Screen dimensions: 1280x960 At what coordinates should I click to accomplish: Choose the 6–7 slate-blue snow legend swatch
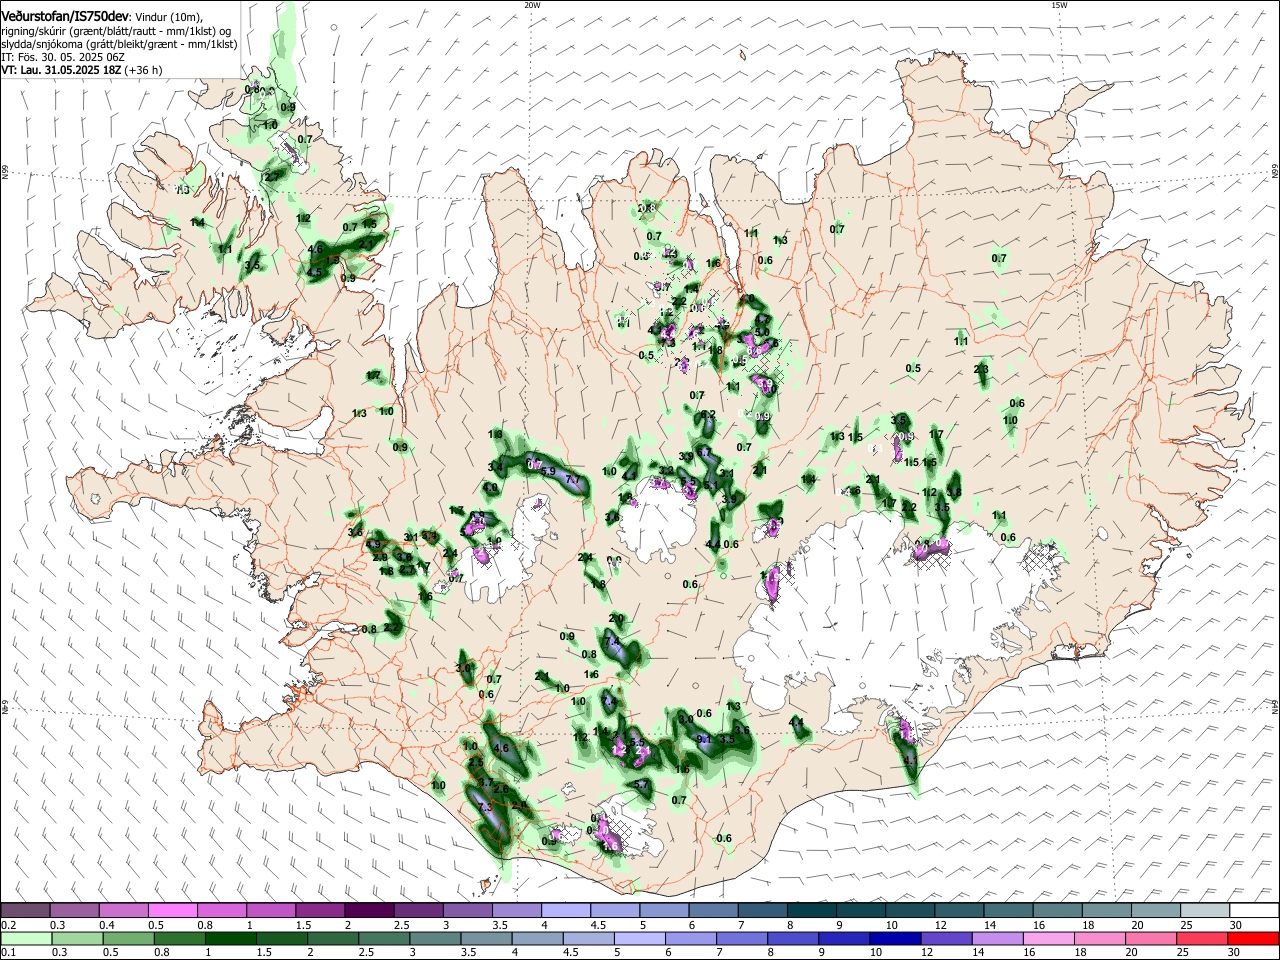pyautogui.click(x=713, y=910)
